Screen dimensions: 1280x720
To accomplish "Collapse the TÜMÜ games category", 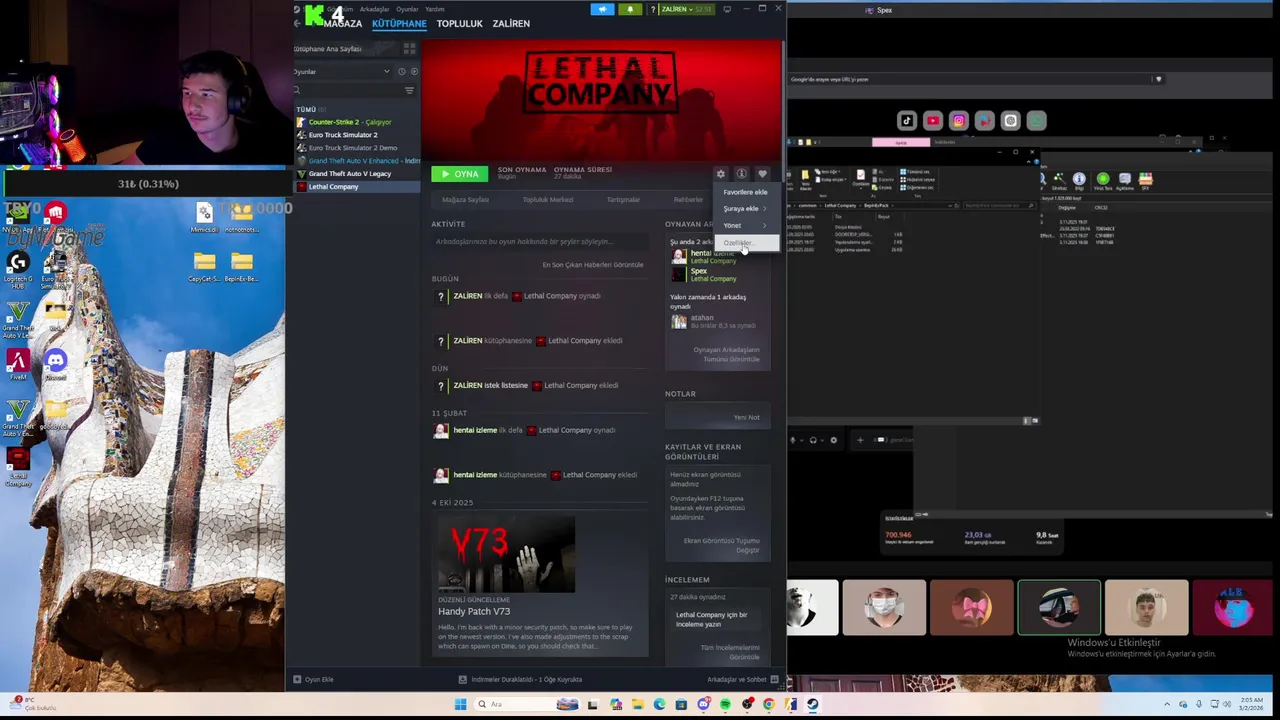I will point(306,109).
